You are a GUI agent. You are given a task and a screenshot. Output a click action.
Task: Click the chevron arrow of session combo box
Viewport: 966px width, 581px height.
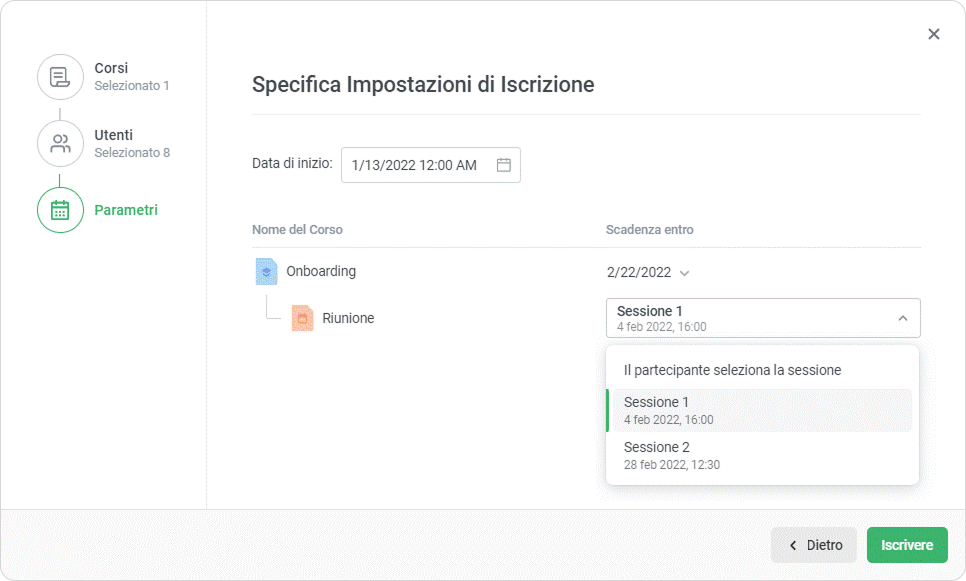coord(902,318)
